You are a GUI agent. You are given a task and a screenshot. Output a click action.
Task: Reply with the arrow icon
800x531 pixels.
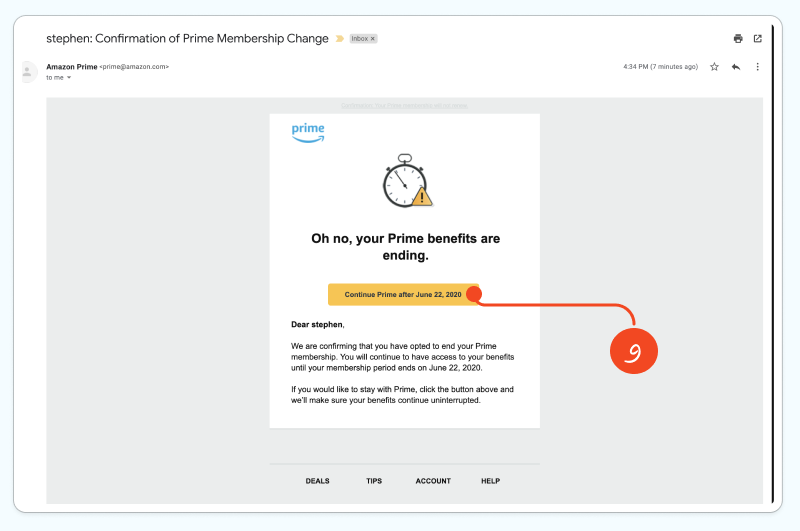736,67
